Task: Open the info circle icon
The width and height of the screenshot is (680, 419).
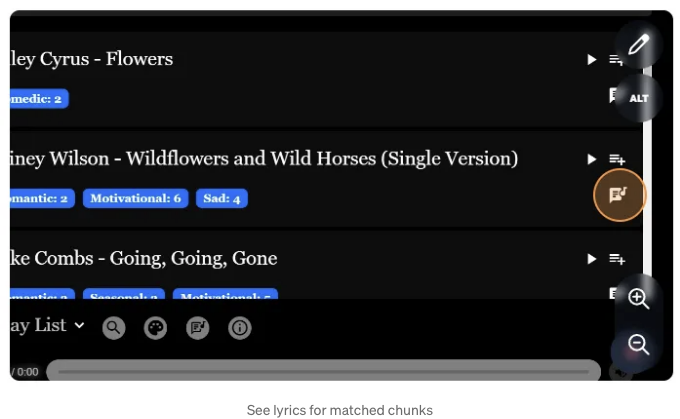Action: coord(240,327)
